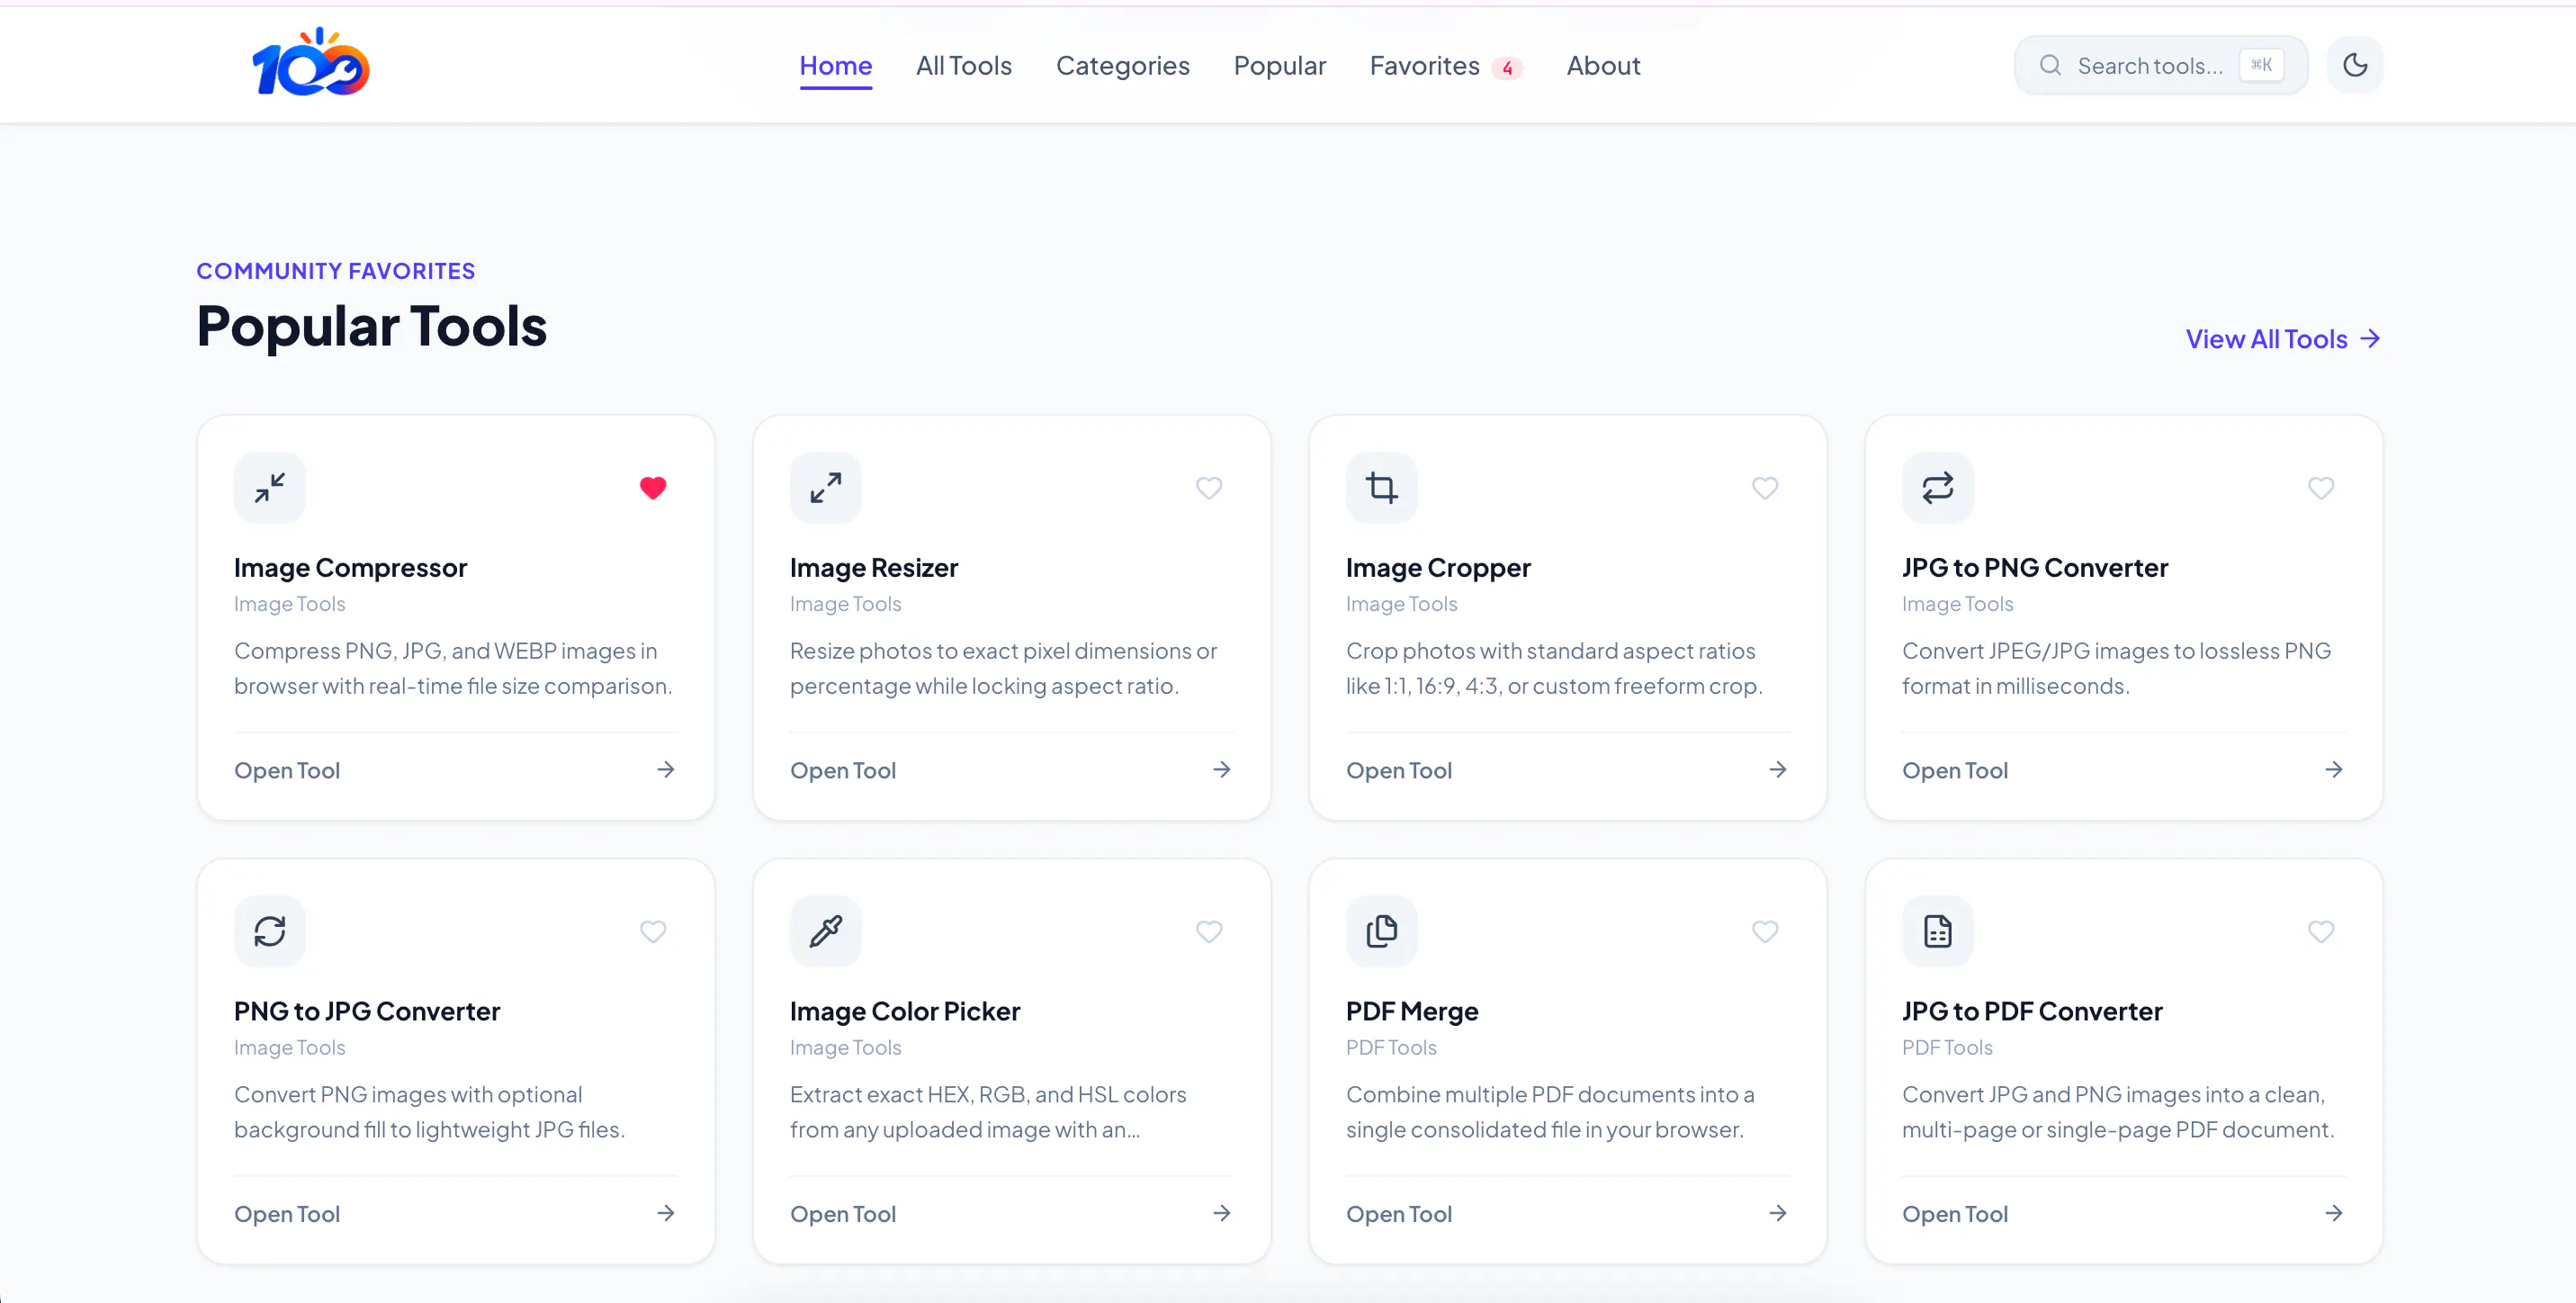Open the Popular nav item

pyautogui.click(x=1280, y=65)
